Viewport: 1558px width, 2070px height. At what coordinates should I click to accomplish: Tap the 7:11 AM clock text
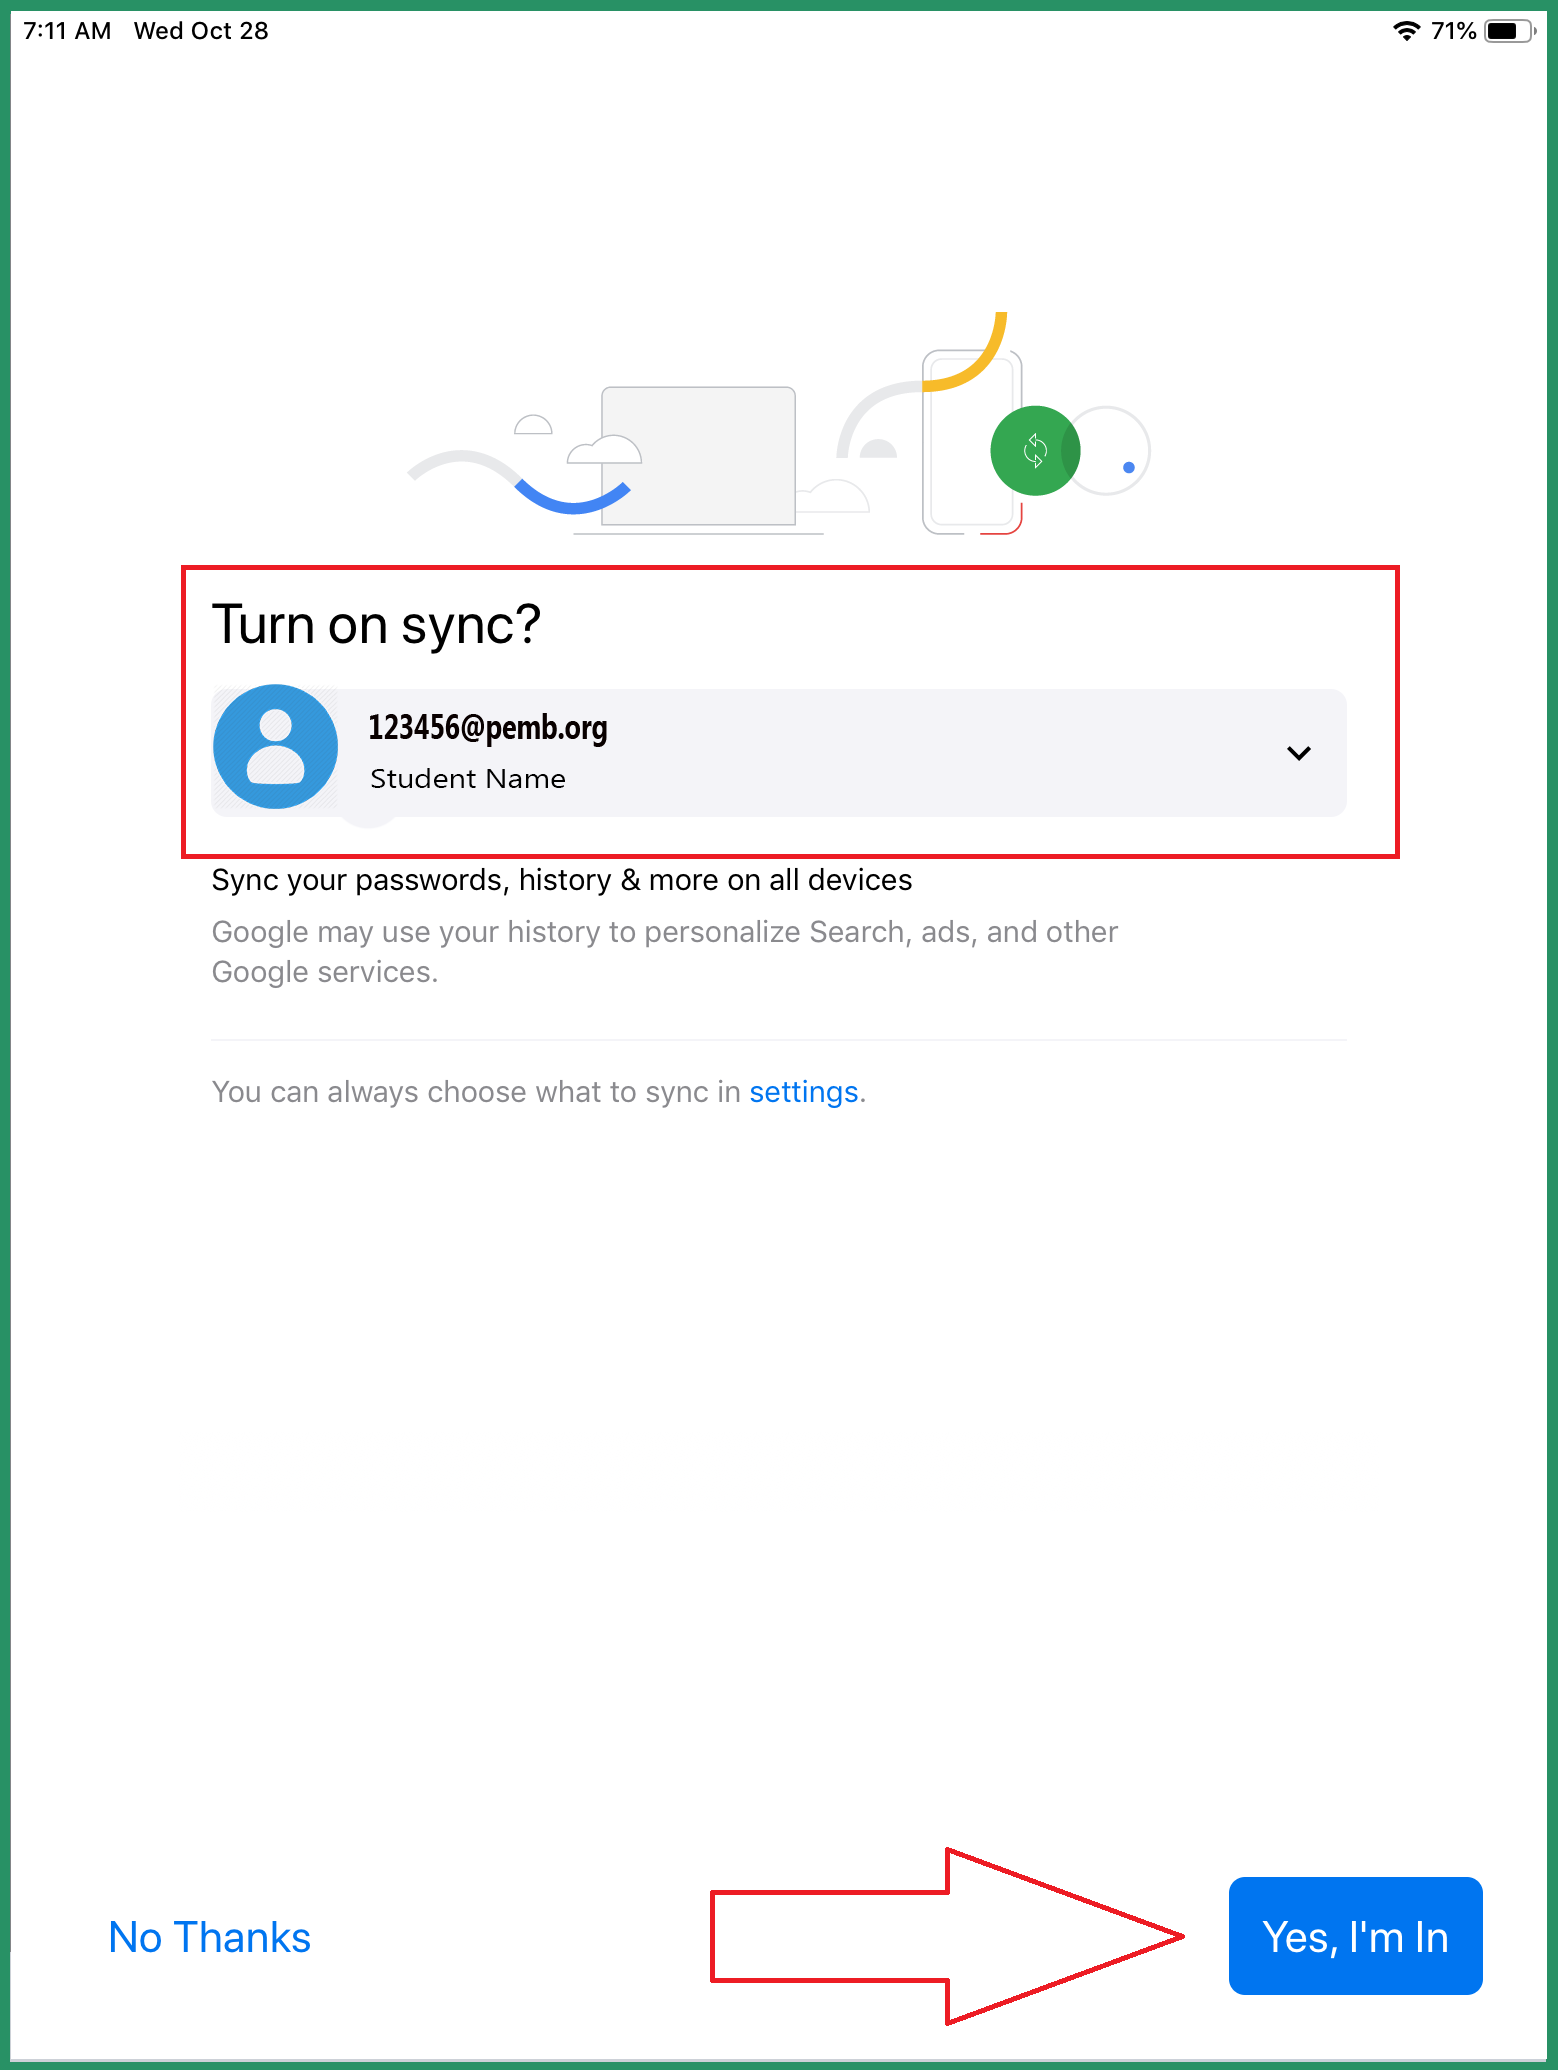tap(67, 31)
